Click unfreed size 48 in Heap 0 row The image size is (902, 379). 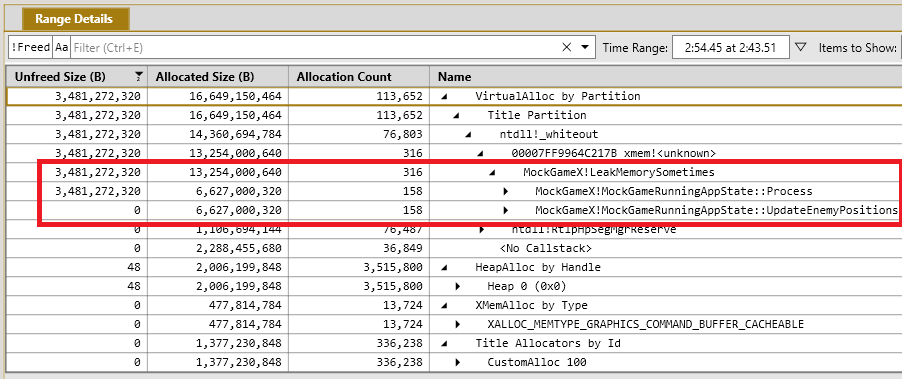[x=134, y=286]
